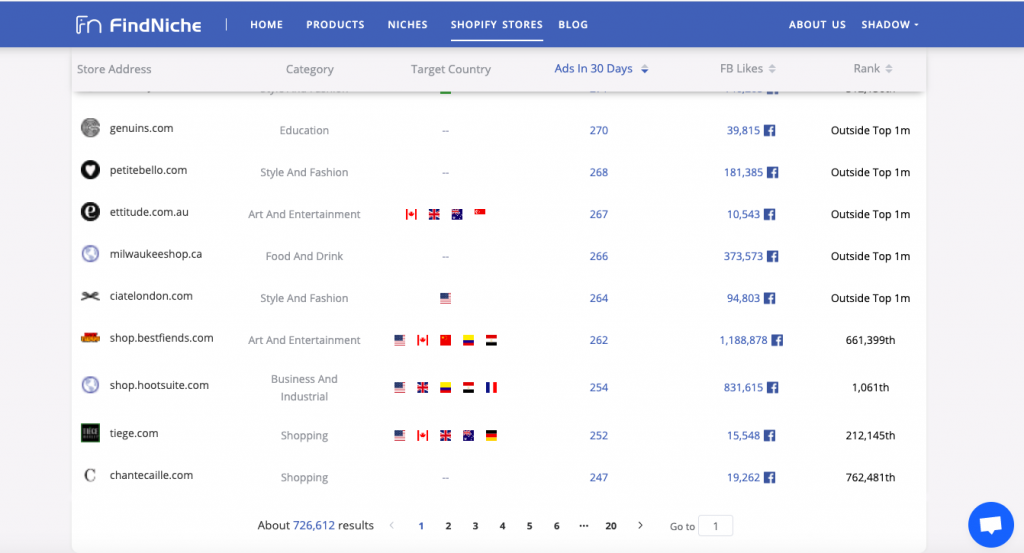Click the tiege.com favicon
The height and width of the screenshot is (553, 1024).
(90, 433)
